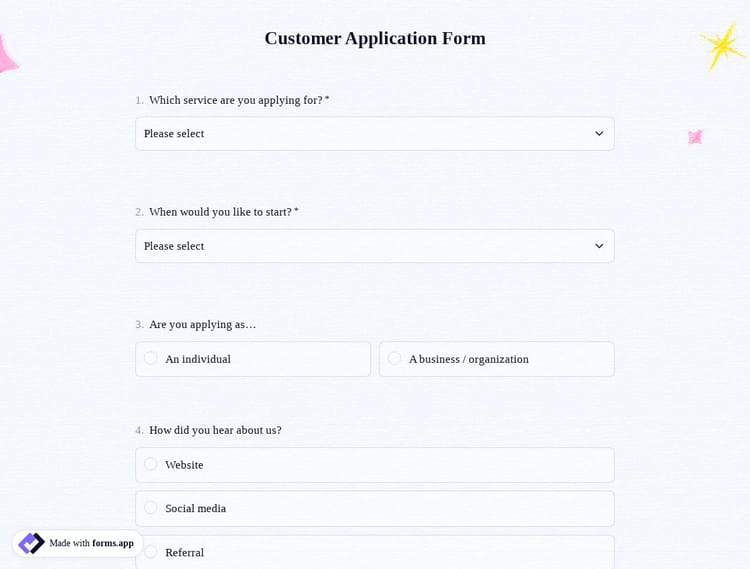750x569 pixels.
Task: Click the small pink sparkle decoration
Action: tap(695, 137)
